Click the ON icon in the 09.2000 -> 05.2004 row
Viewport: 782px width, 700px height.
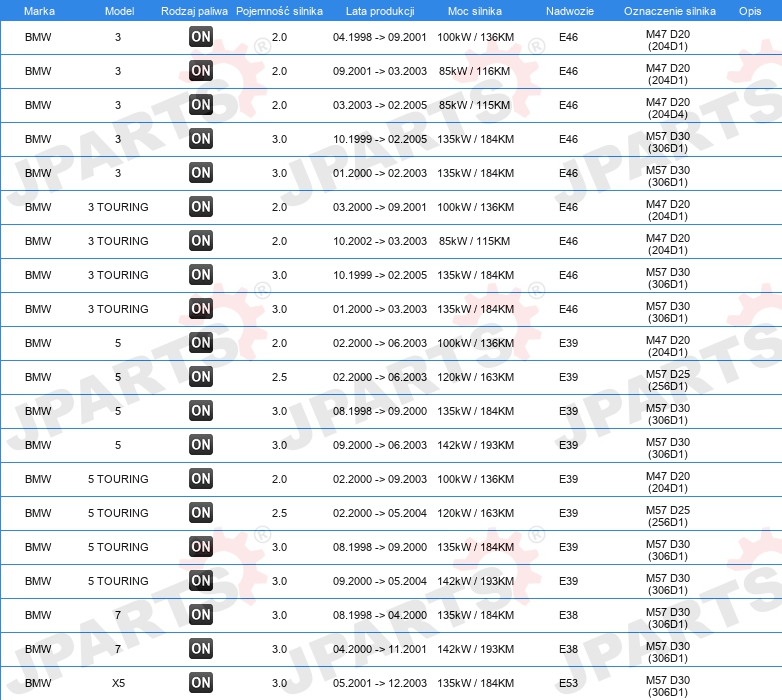click(201, 581)
